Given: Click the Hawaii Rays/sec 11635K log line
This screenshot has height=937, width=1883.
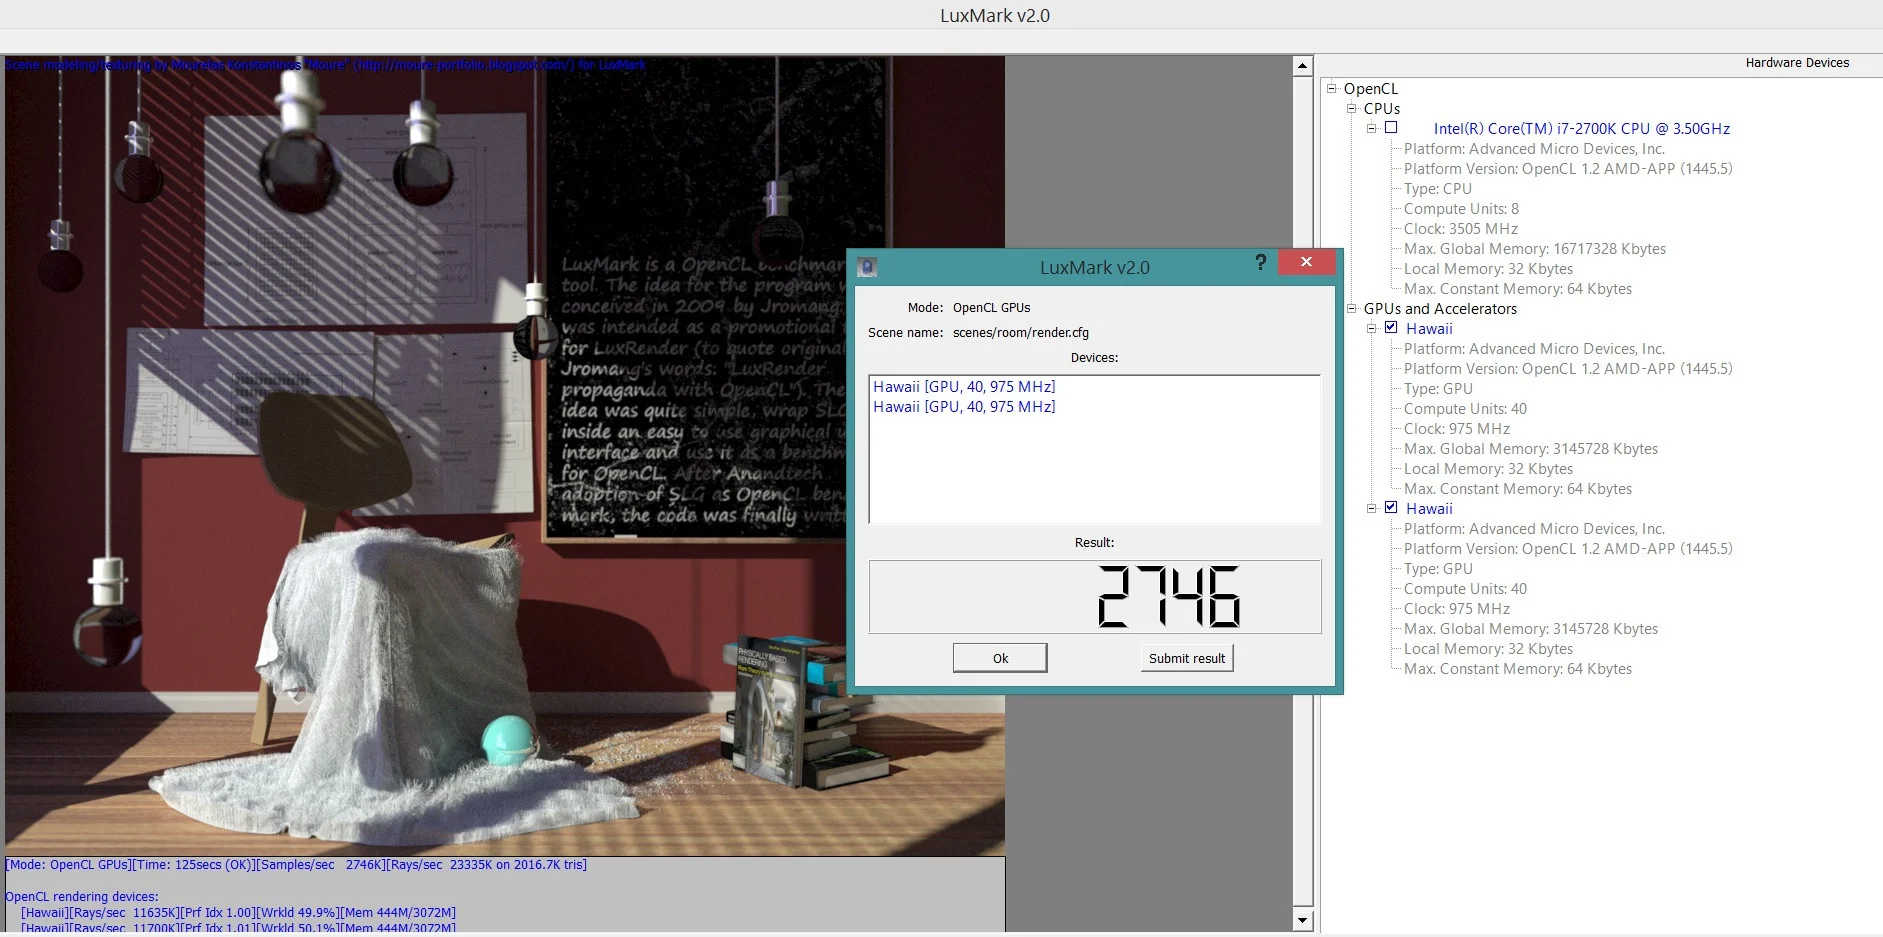Looking at the screenshot, I should 238,913.
